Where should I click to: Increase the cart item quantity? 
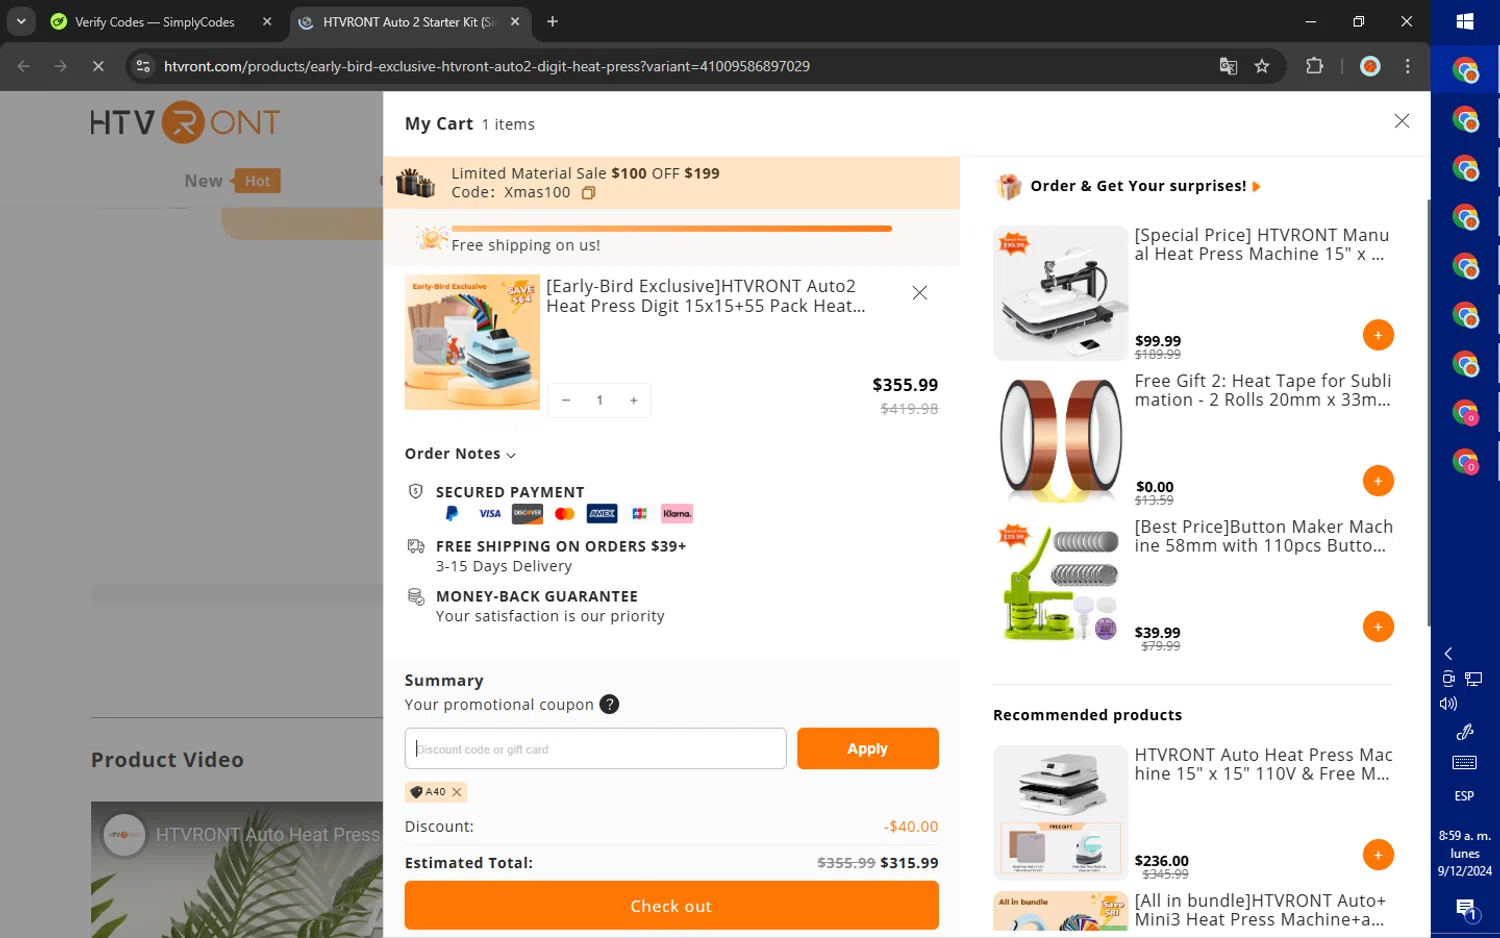pos(633,400)
